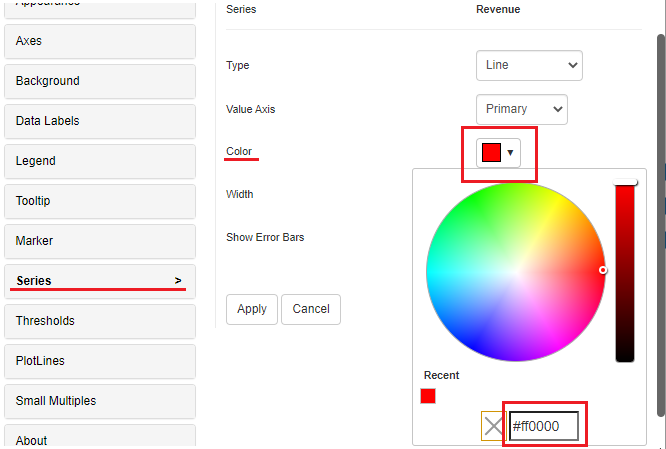Click the no-color crossed-out icon
The height and width of the screenshot is (449, 666).
tap(492, 427)
